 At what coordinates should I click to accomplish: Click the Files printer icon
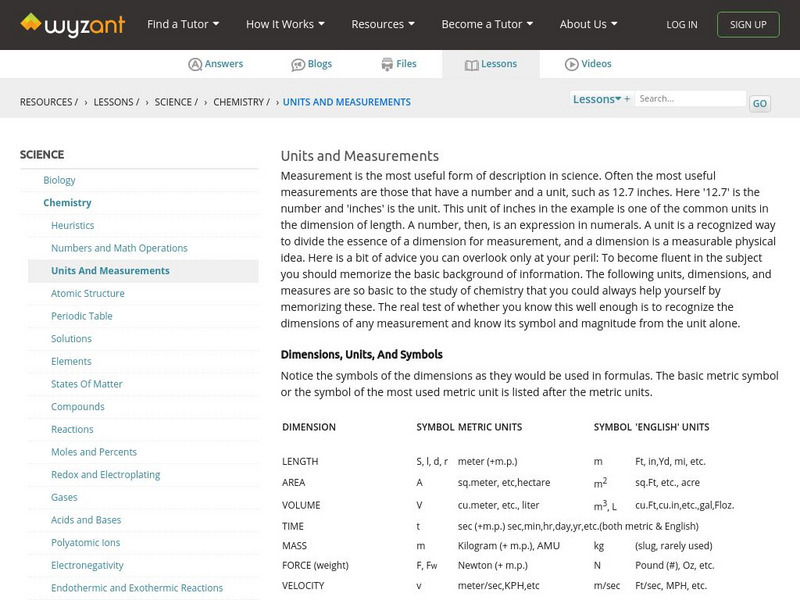(387, 64)
